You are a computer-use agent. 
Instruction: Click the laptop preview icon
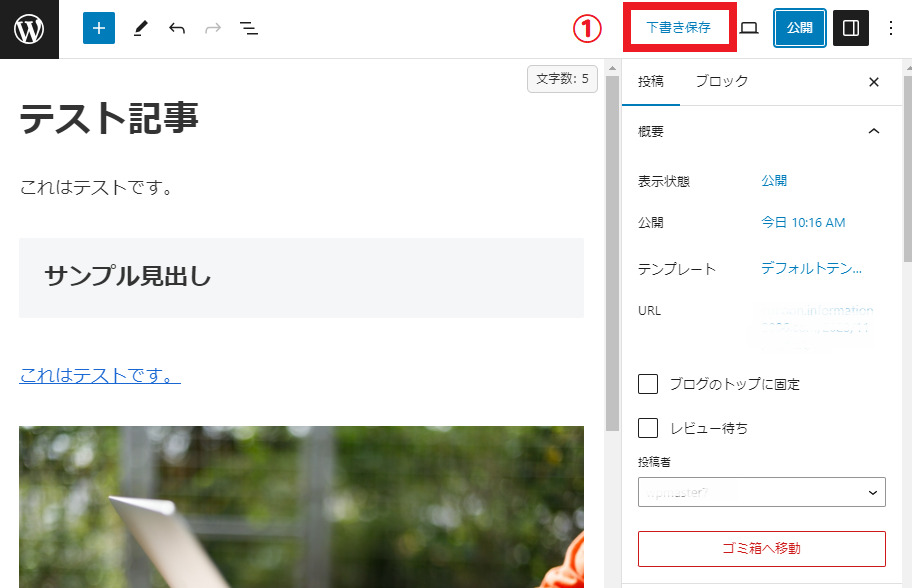(749, 29)
